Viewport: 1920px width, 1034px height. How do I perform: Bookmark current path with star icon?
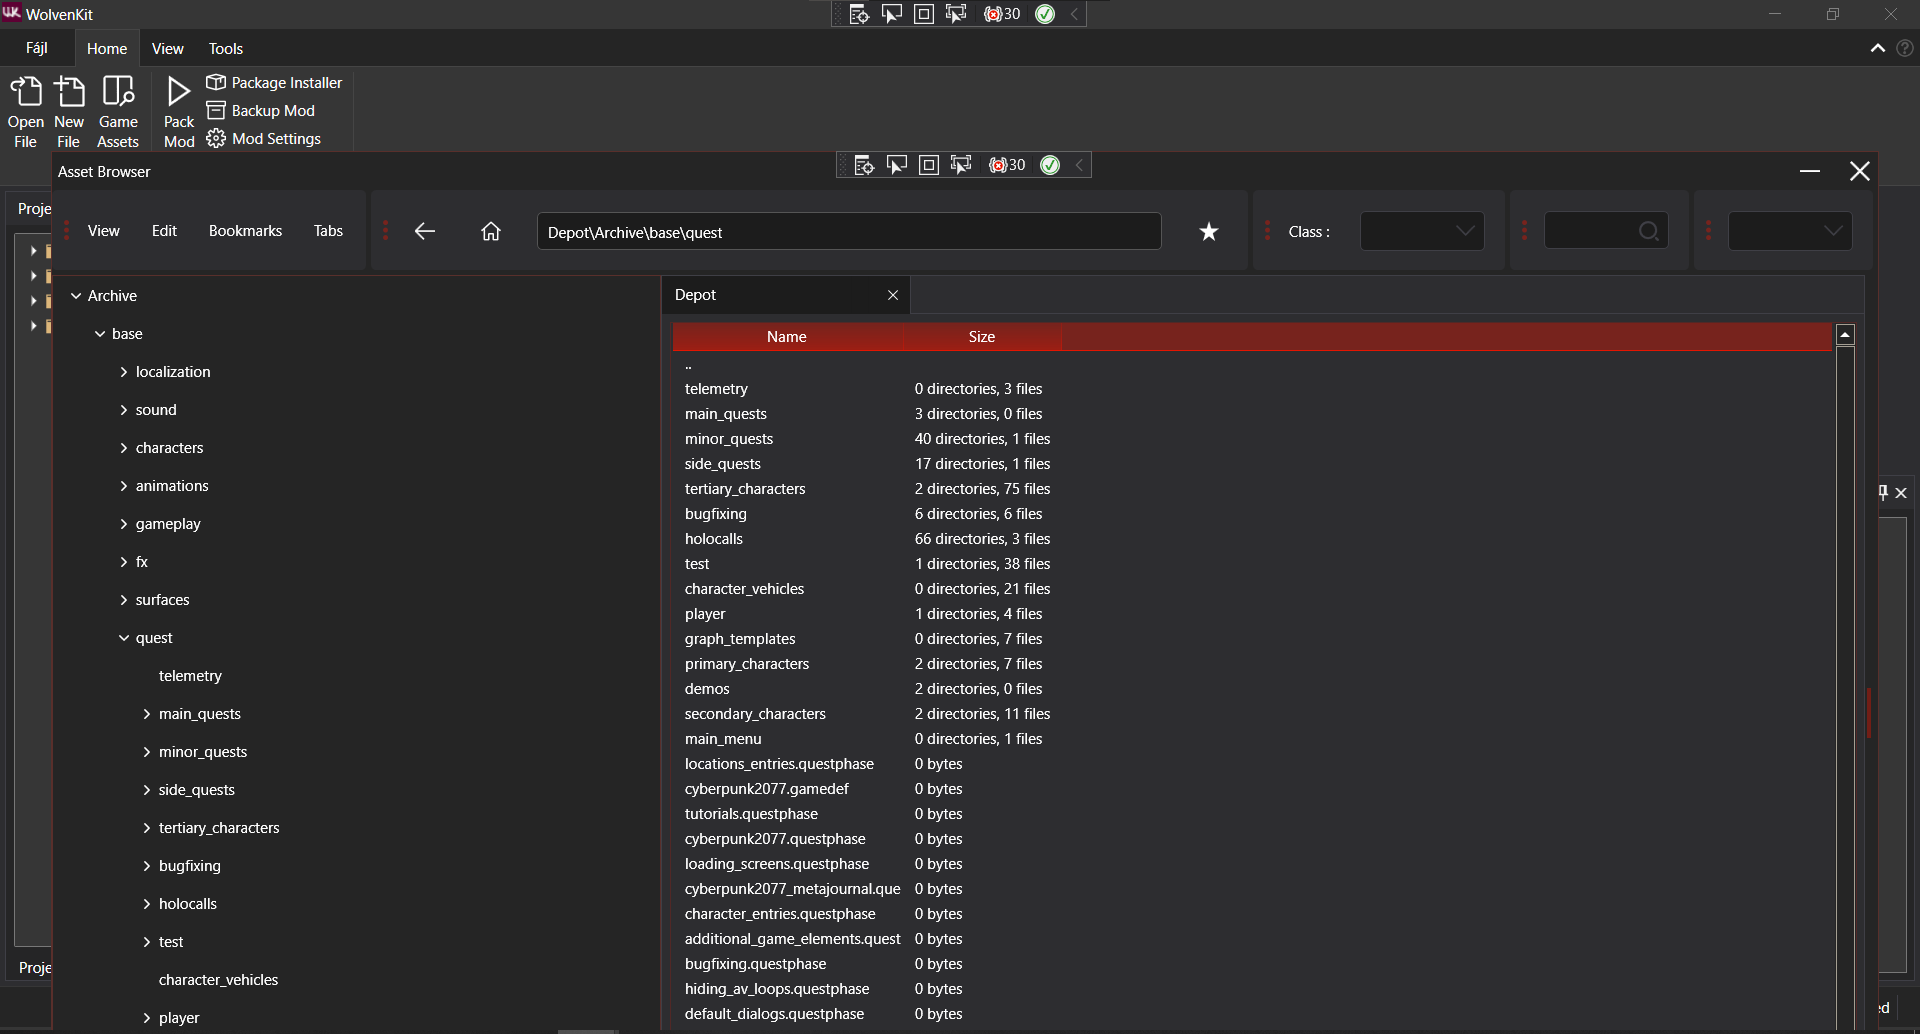click(1209, 232)
